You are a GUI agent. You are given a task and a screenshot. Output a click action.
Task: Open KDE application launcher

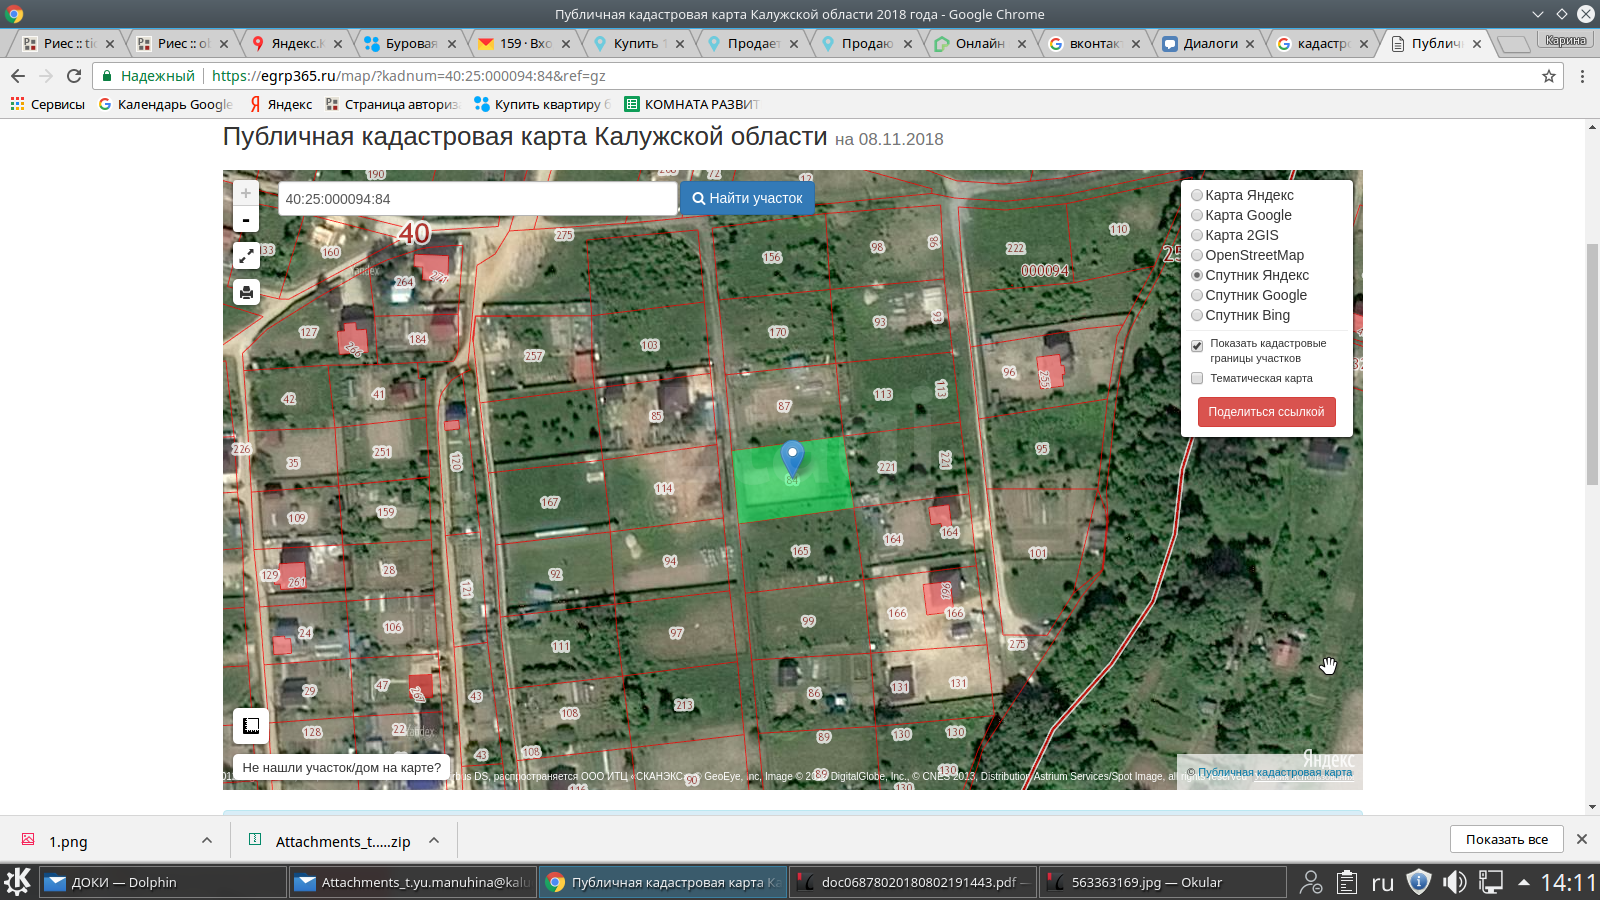pyautogui.click(x=18, y=882)
